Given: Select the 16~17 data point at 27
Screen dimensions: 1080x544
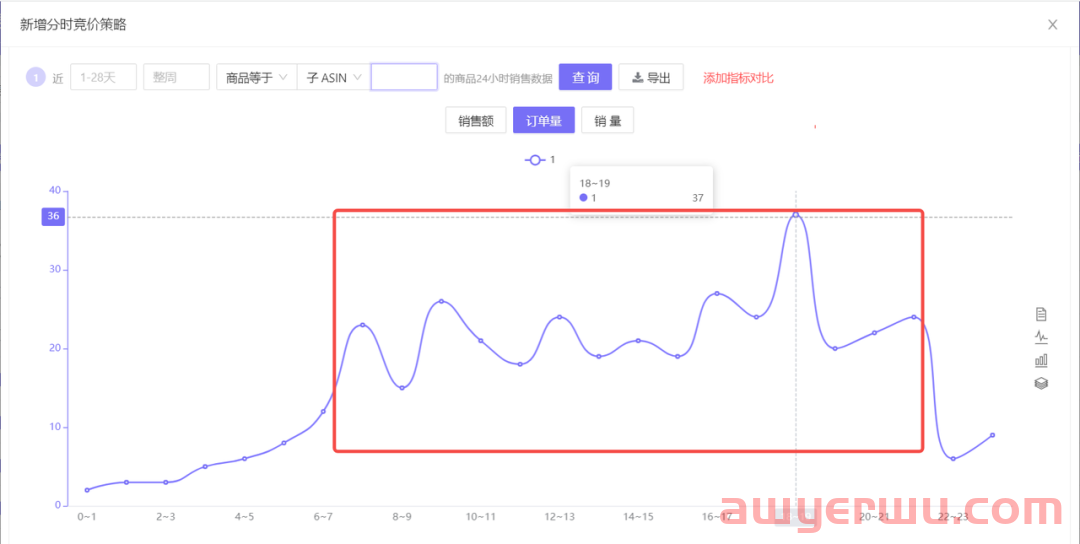Looking at the screenshot, I should [716, 293].
